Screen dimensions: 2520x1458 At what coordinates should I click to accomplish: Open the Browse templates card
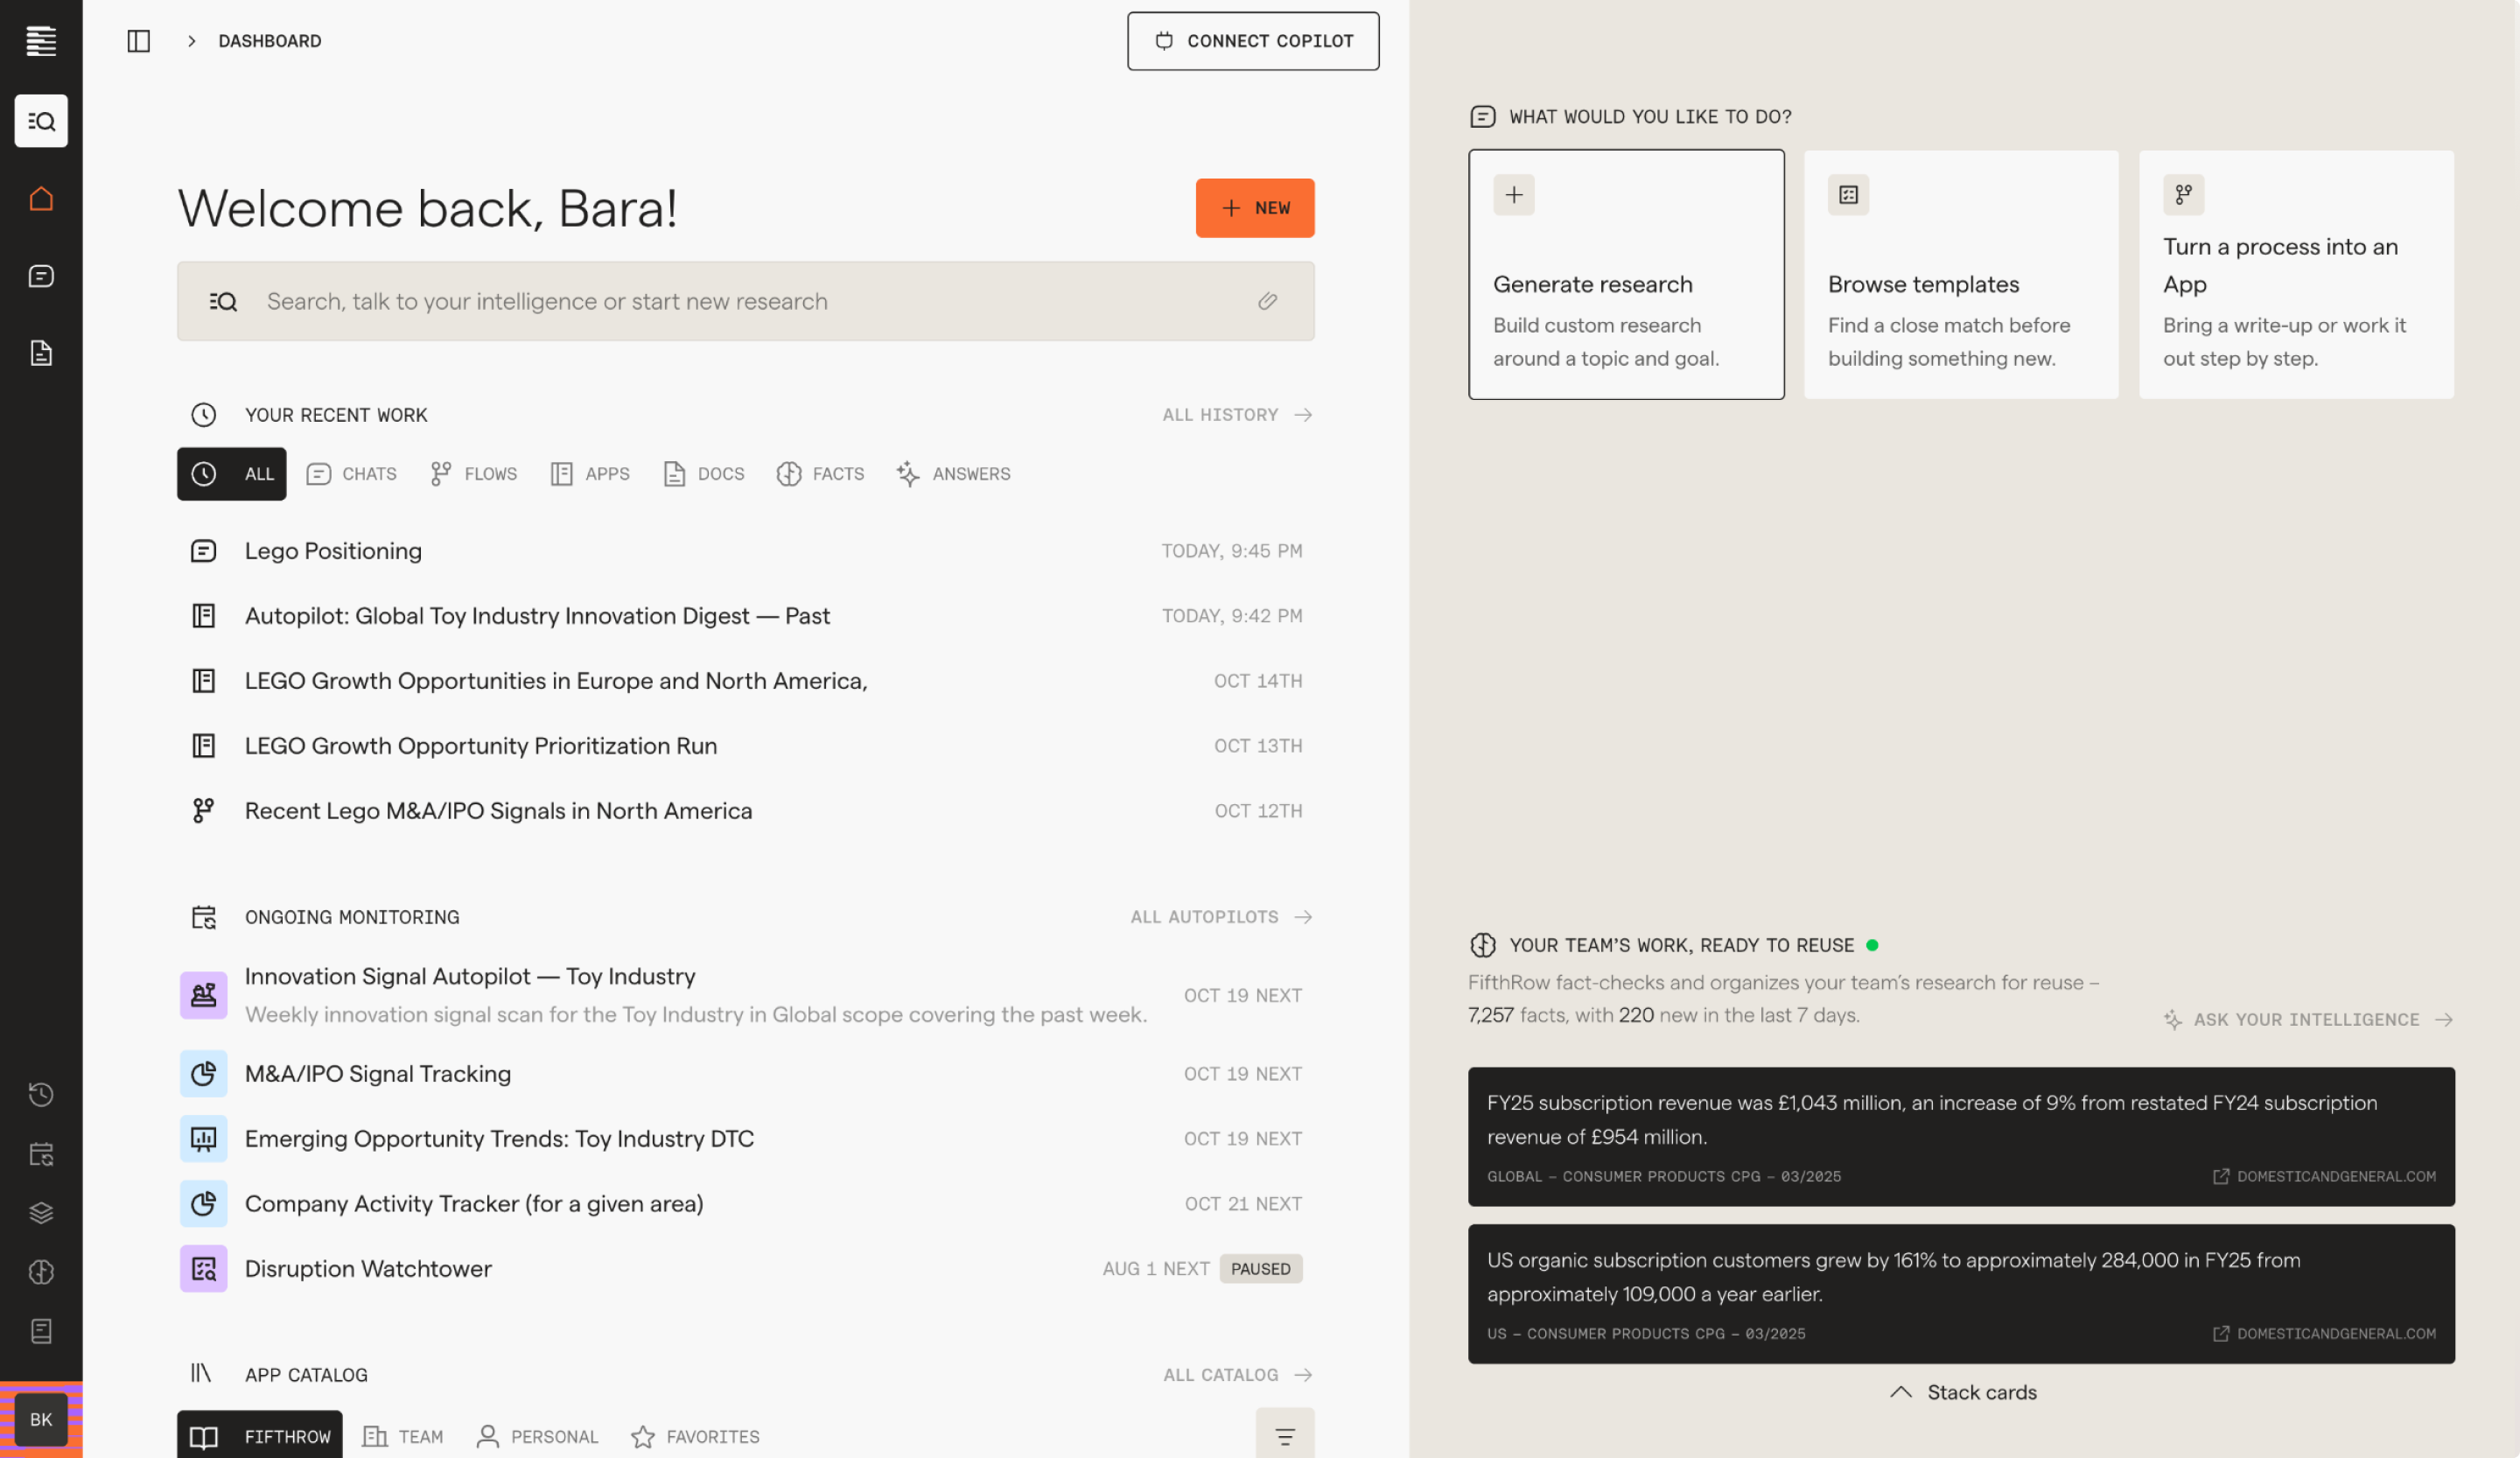pyautogui.click(x=1961, y=275)
